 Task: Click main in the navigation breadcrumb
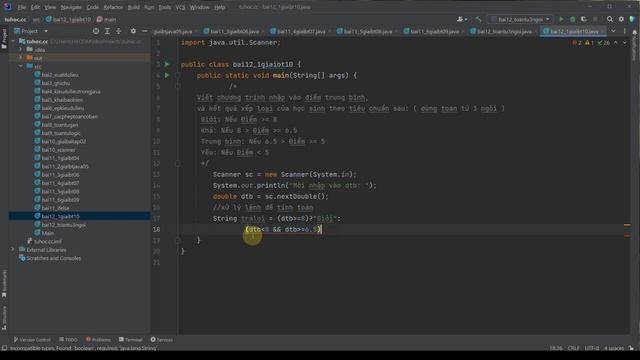(x=107, y=19)
